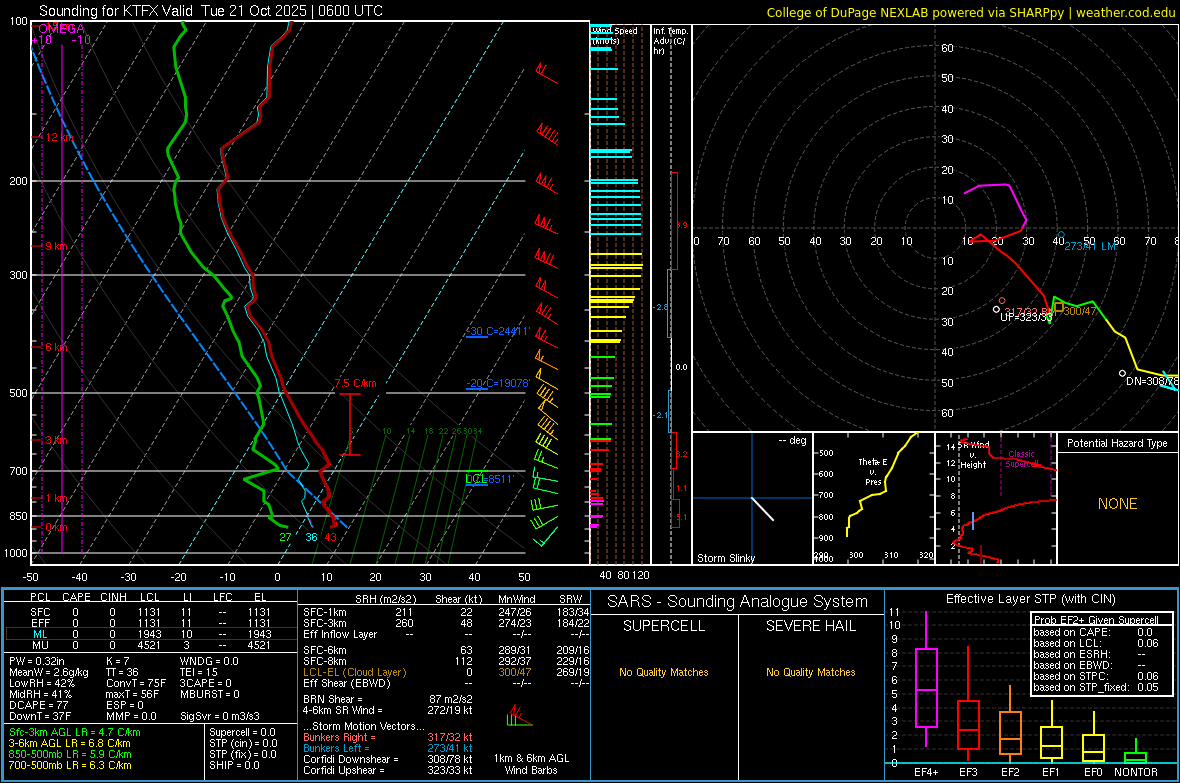
Task: Click the based on STPC: 0.06 line
Action: pyautogui.click(x=1096, y=676)
